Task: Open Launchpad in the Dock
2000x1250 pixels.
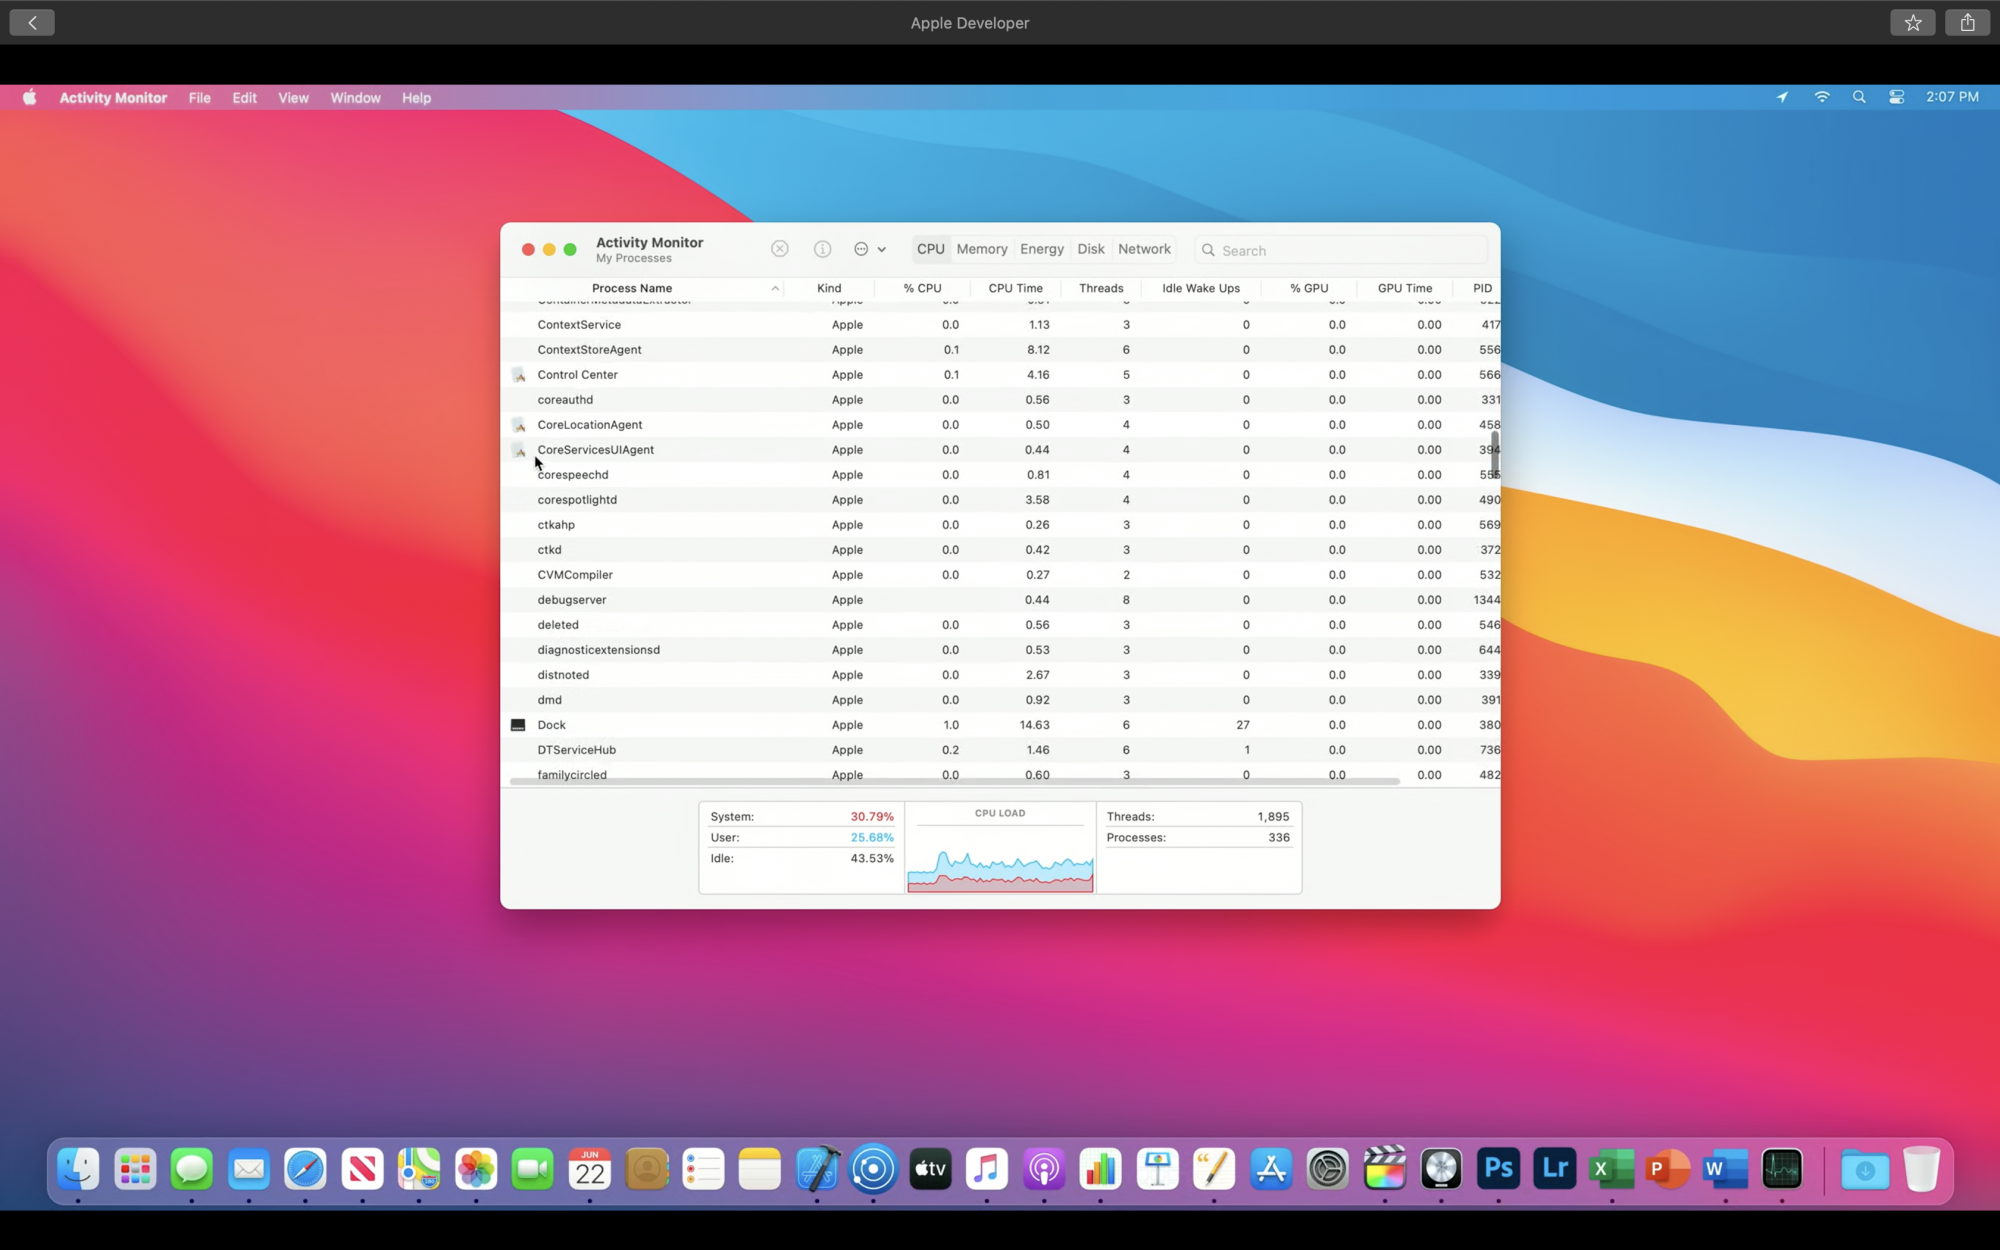Action: pyautogui.click(x=135, y=1169)
